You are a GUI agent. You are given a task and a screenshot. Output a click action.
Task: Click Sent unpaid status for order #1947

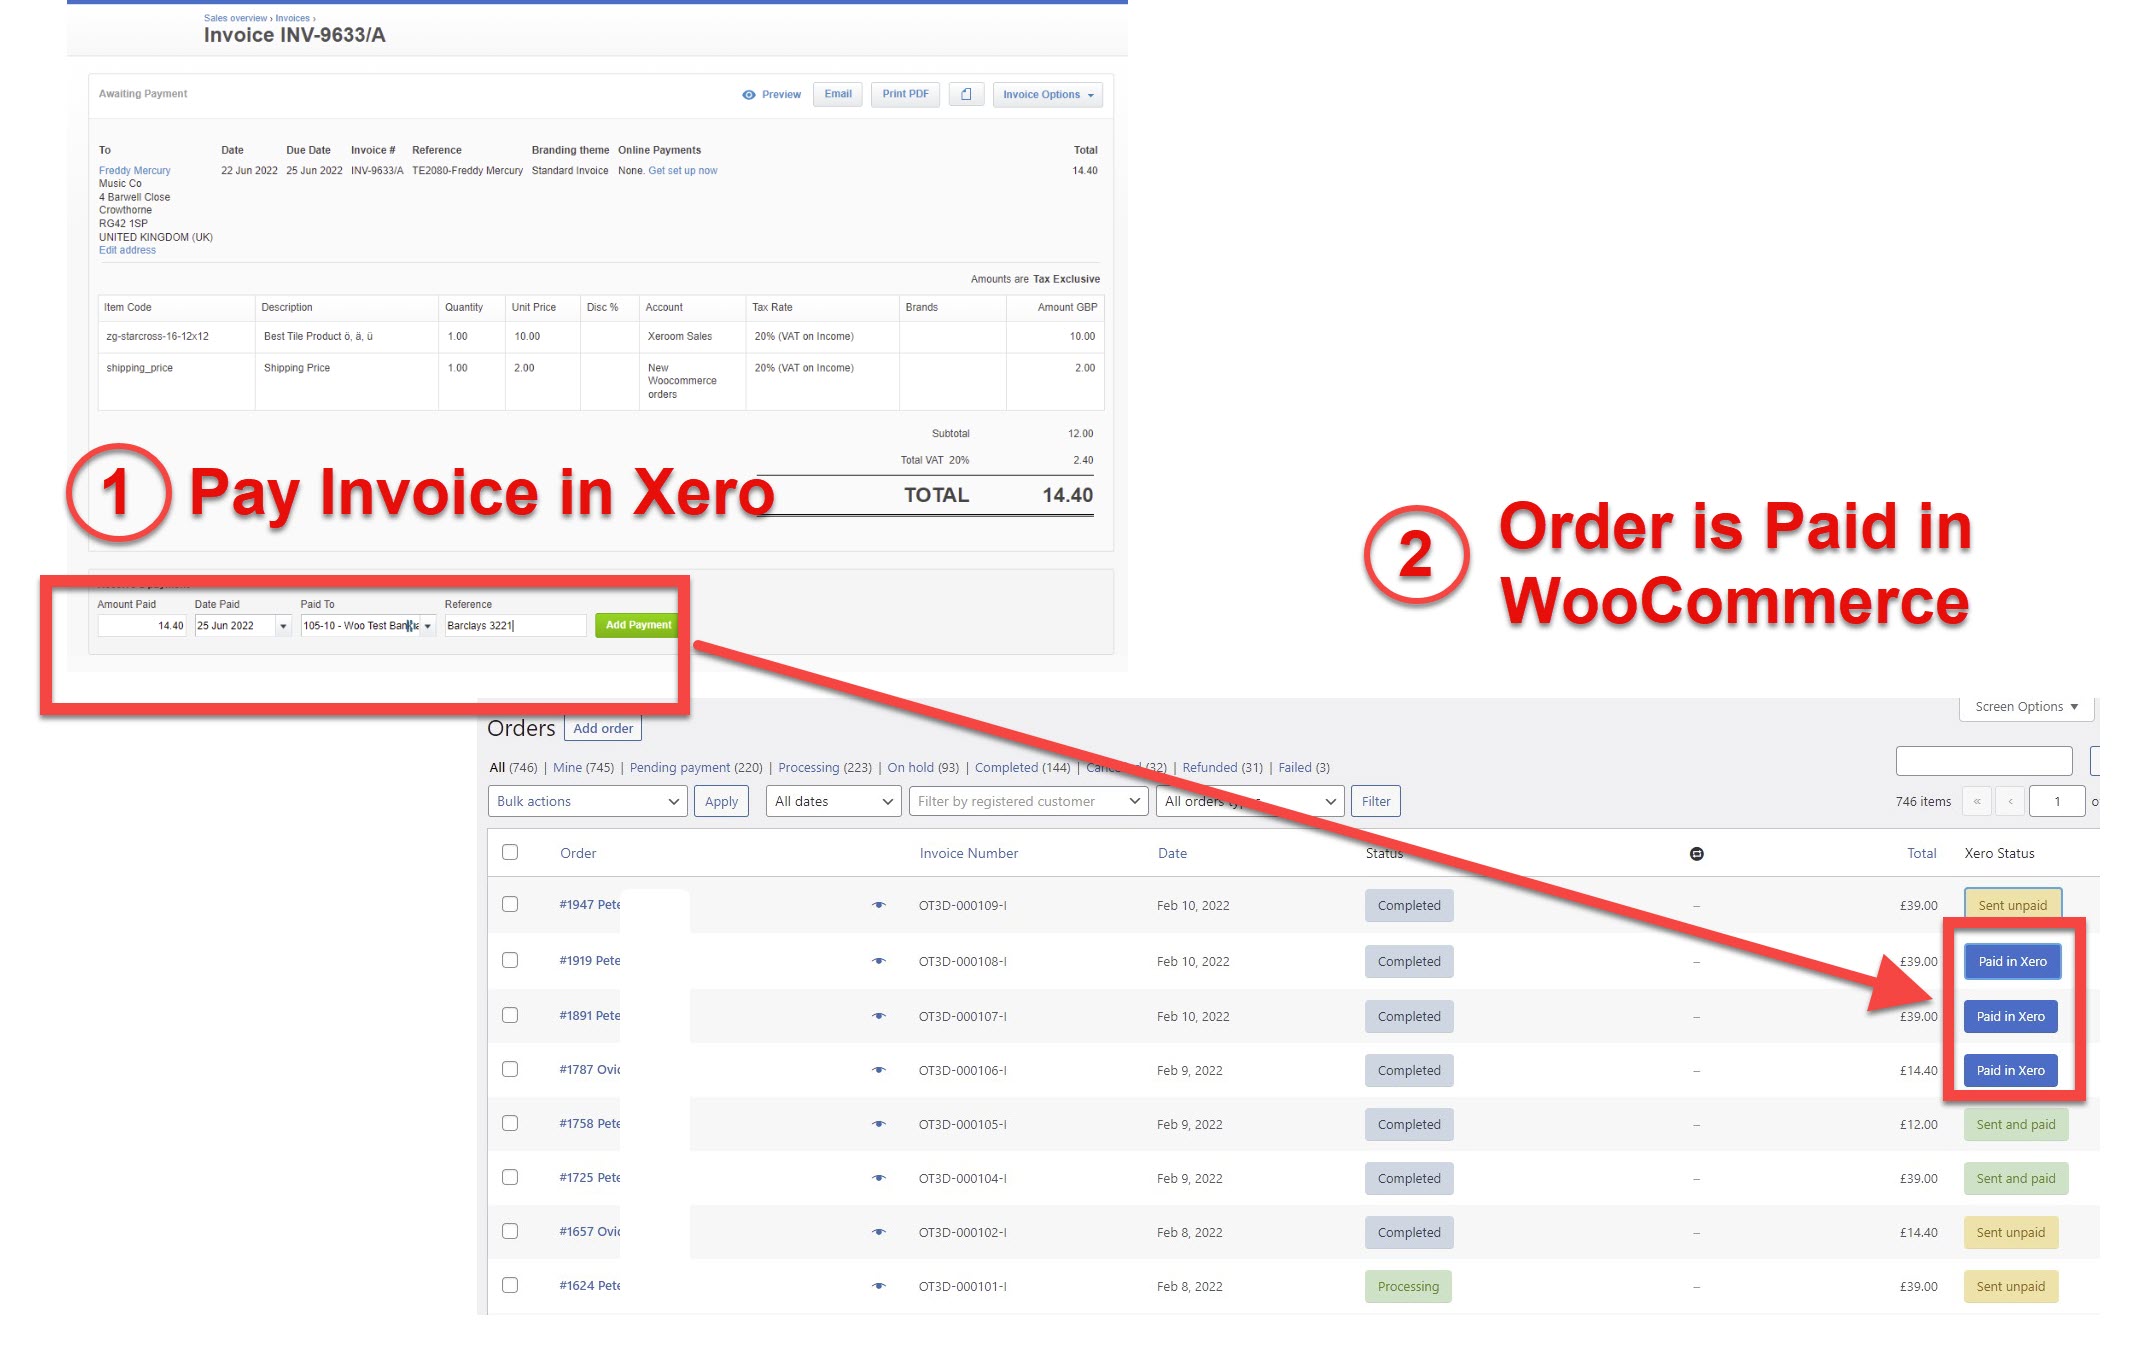point(2012,905)
